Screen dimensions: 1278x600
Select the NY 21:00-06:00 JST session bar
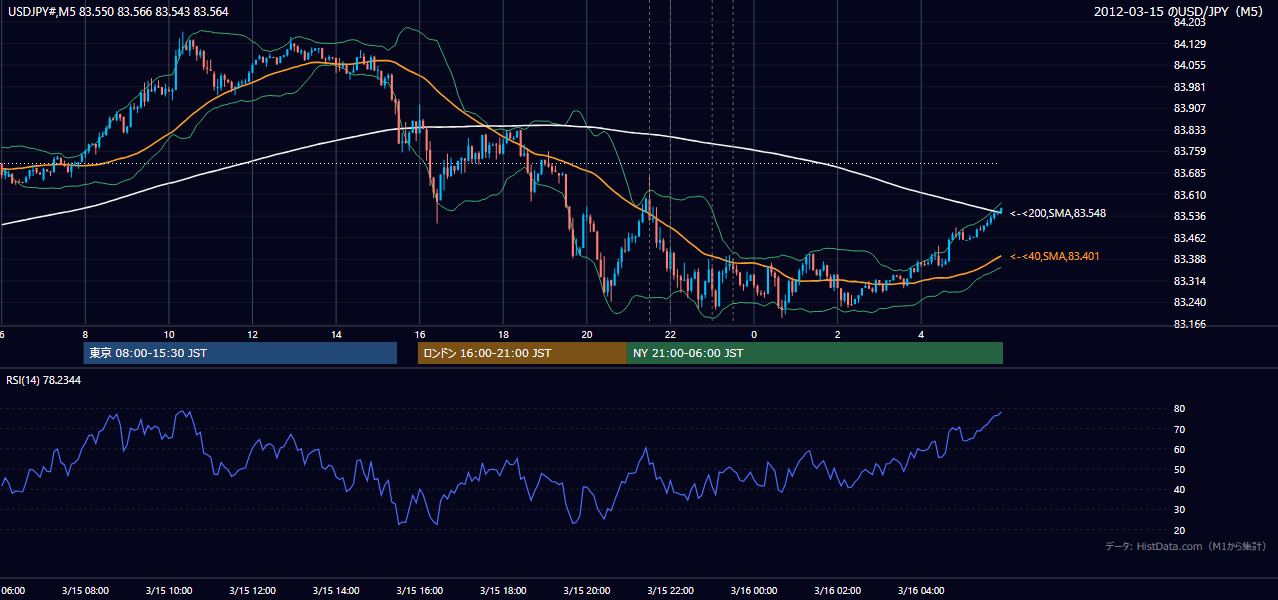815,353
